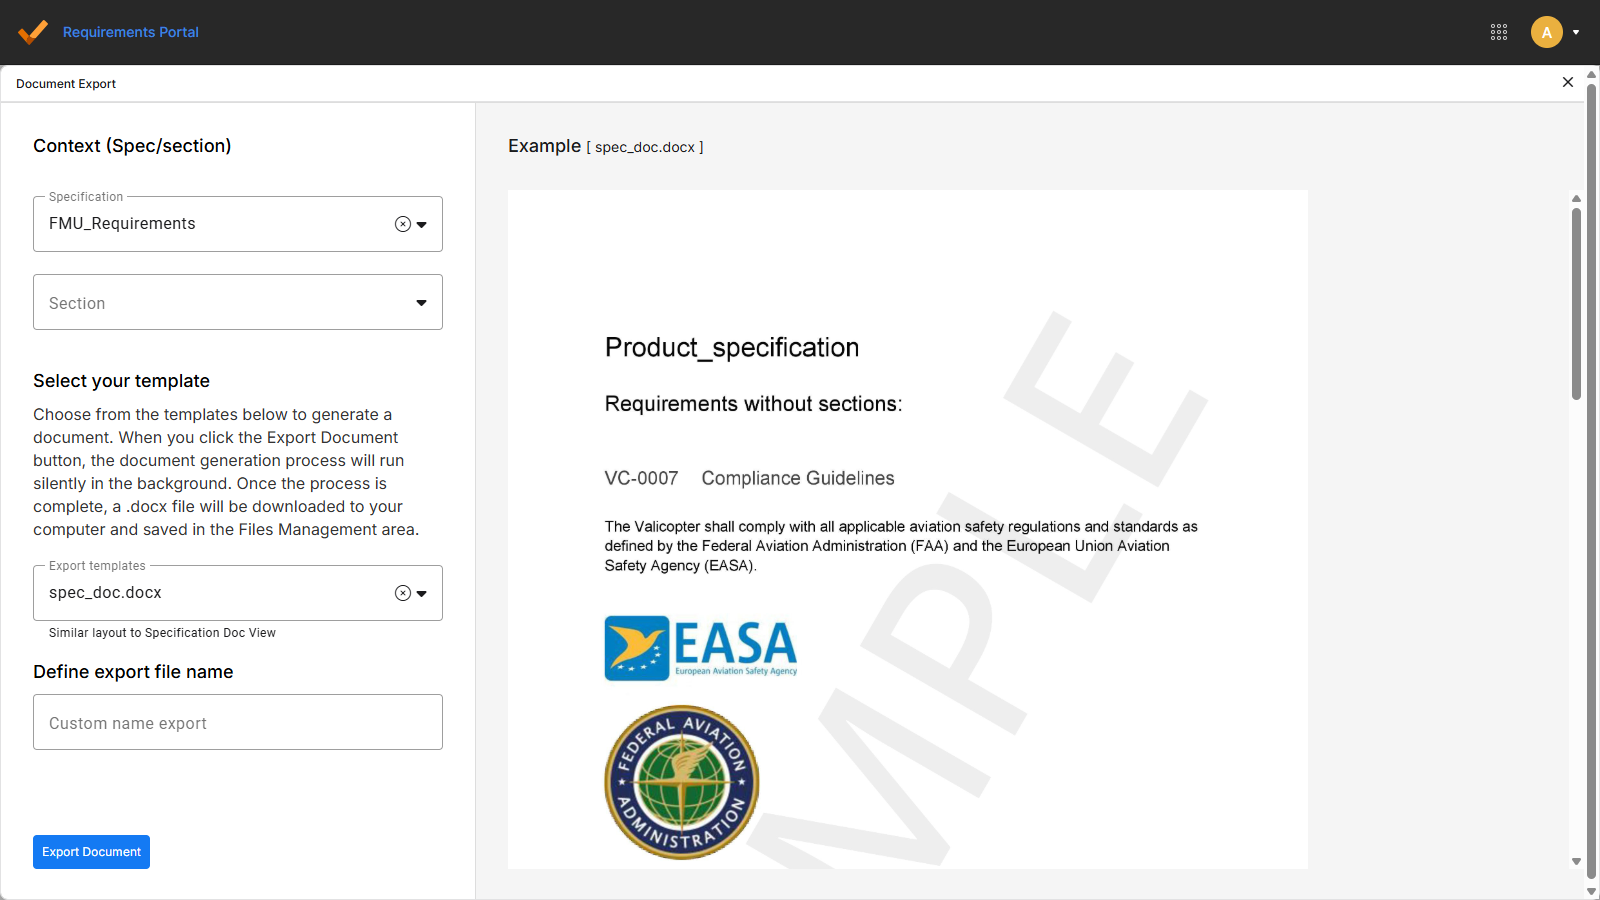Open the user avatar with letter A
The height and width of the screenshot is (900, 1600).
click(1546, 32)
